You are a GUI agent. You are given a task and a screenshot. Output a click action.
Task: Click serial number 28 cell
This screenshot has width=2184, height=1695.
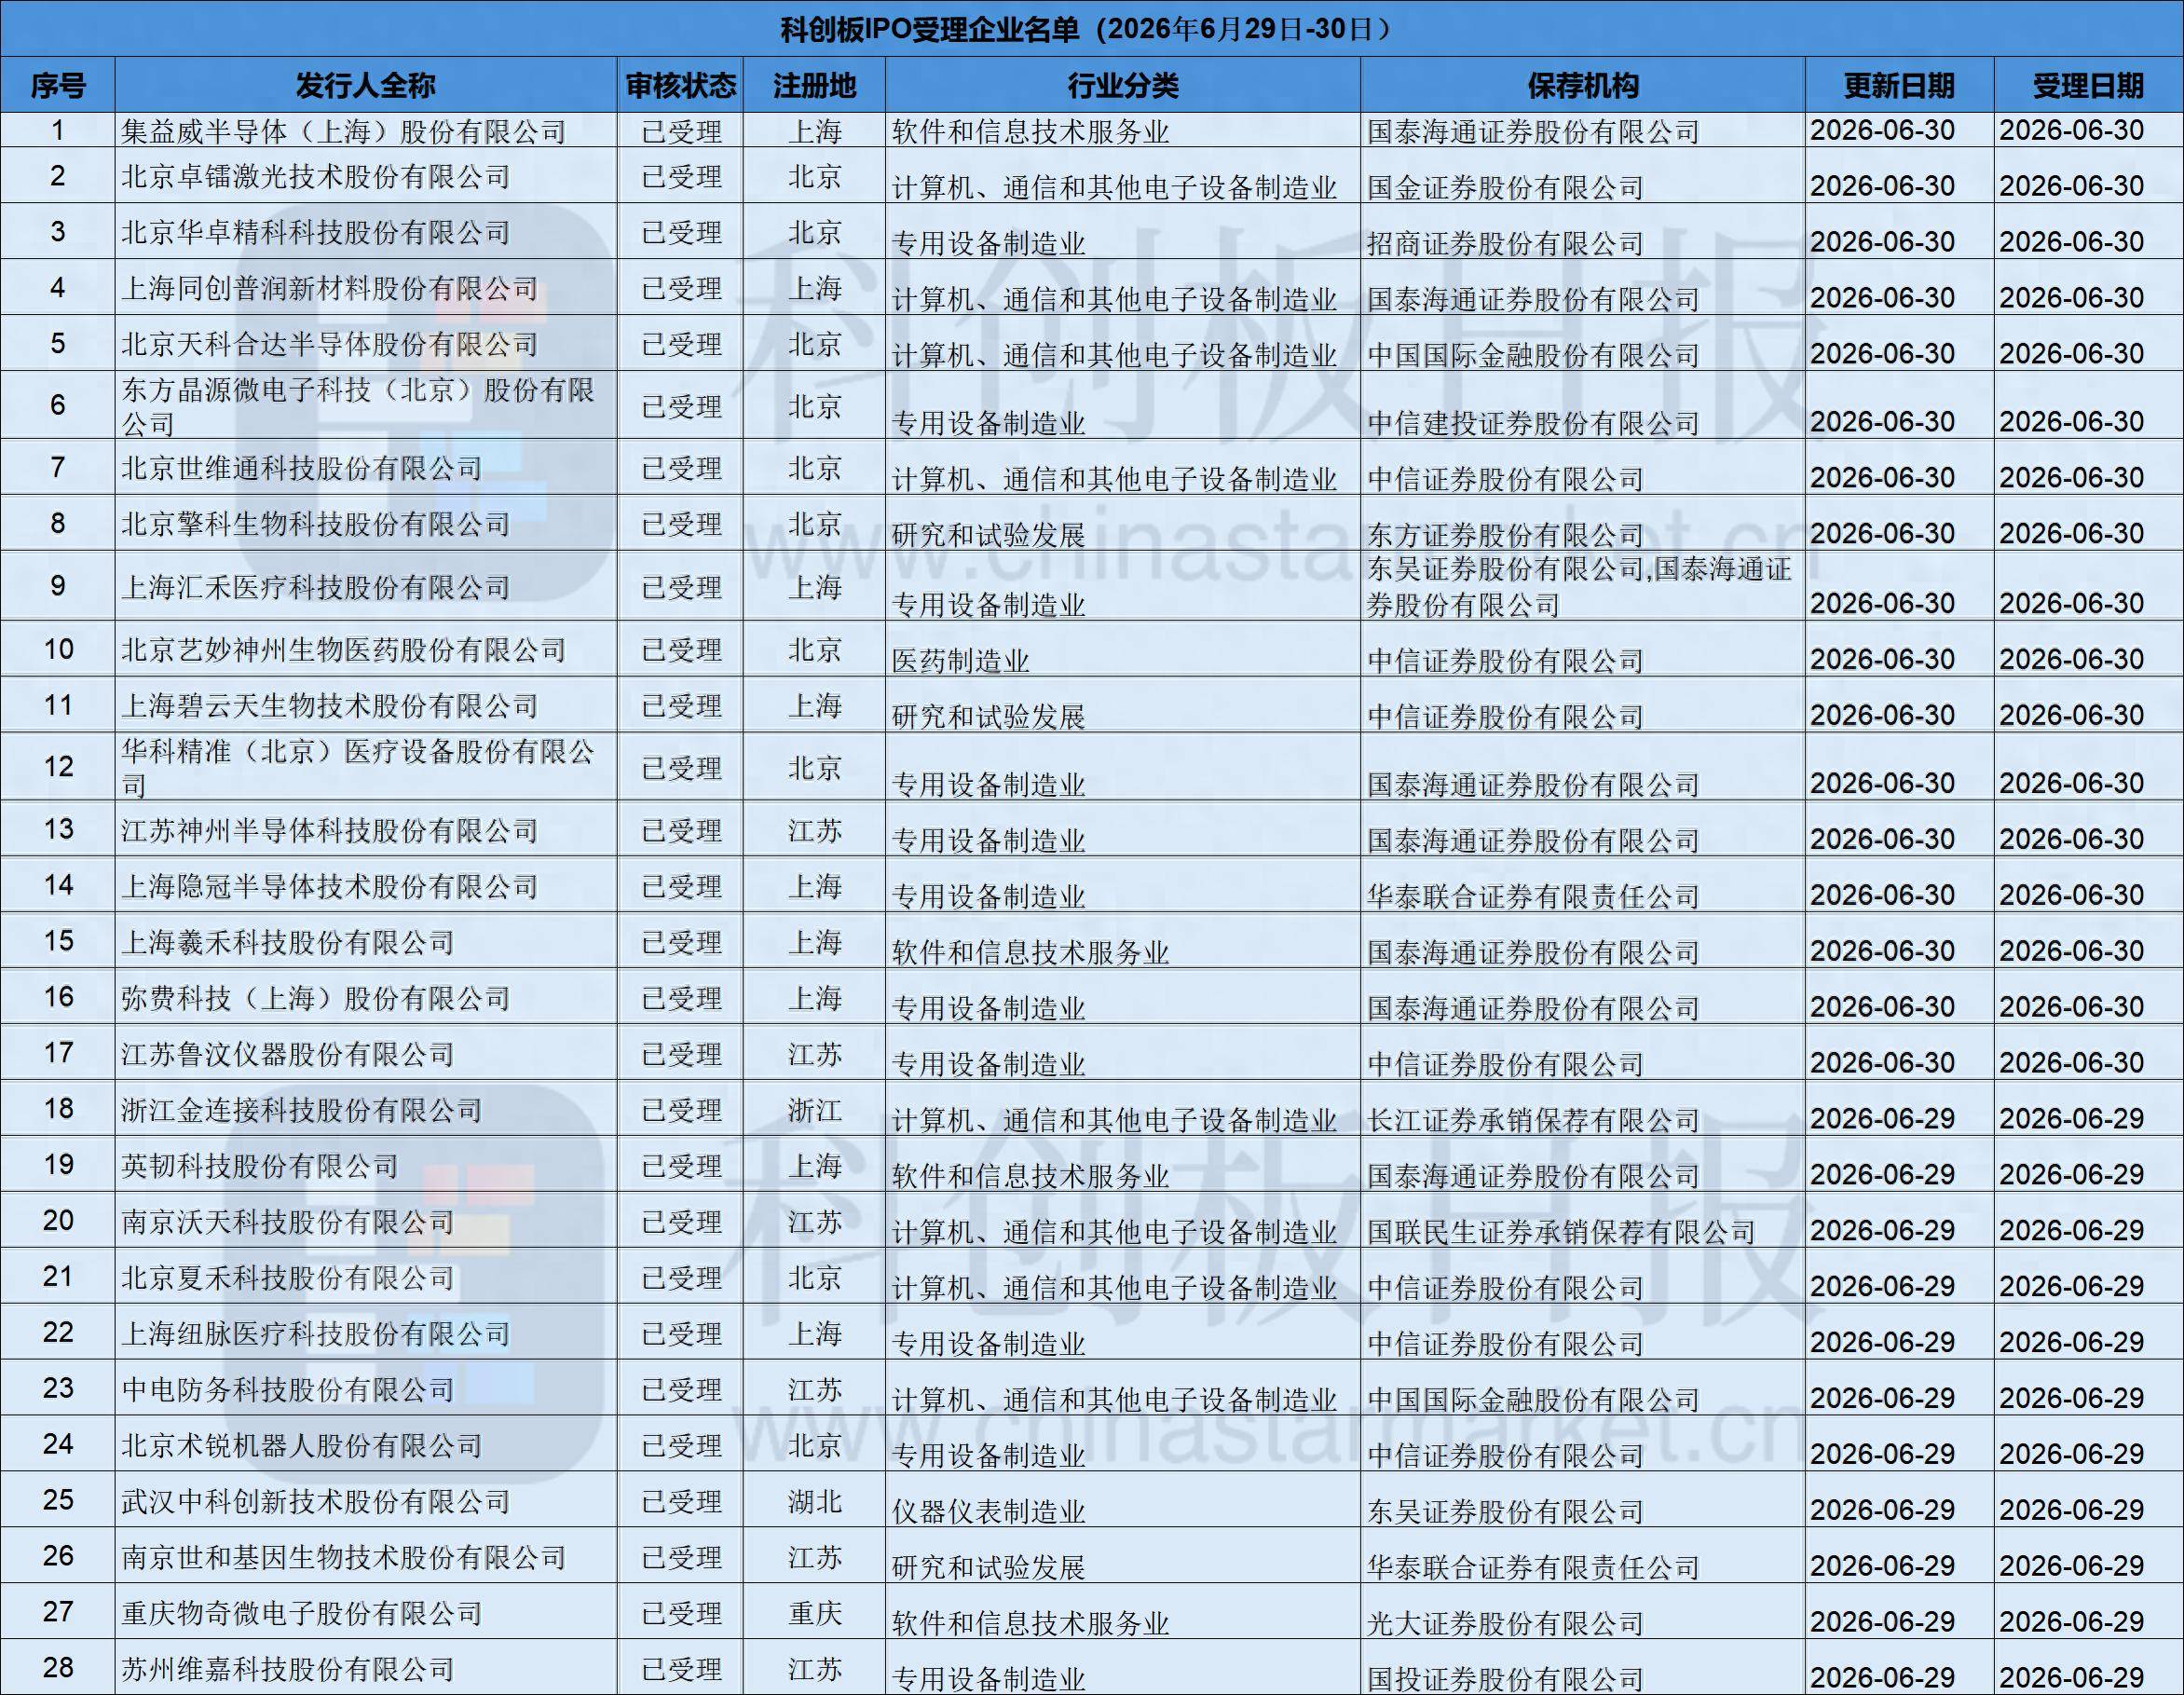pyautogui.click(x=57, y=1667)
